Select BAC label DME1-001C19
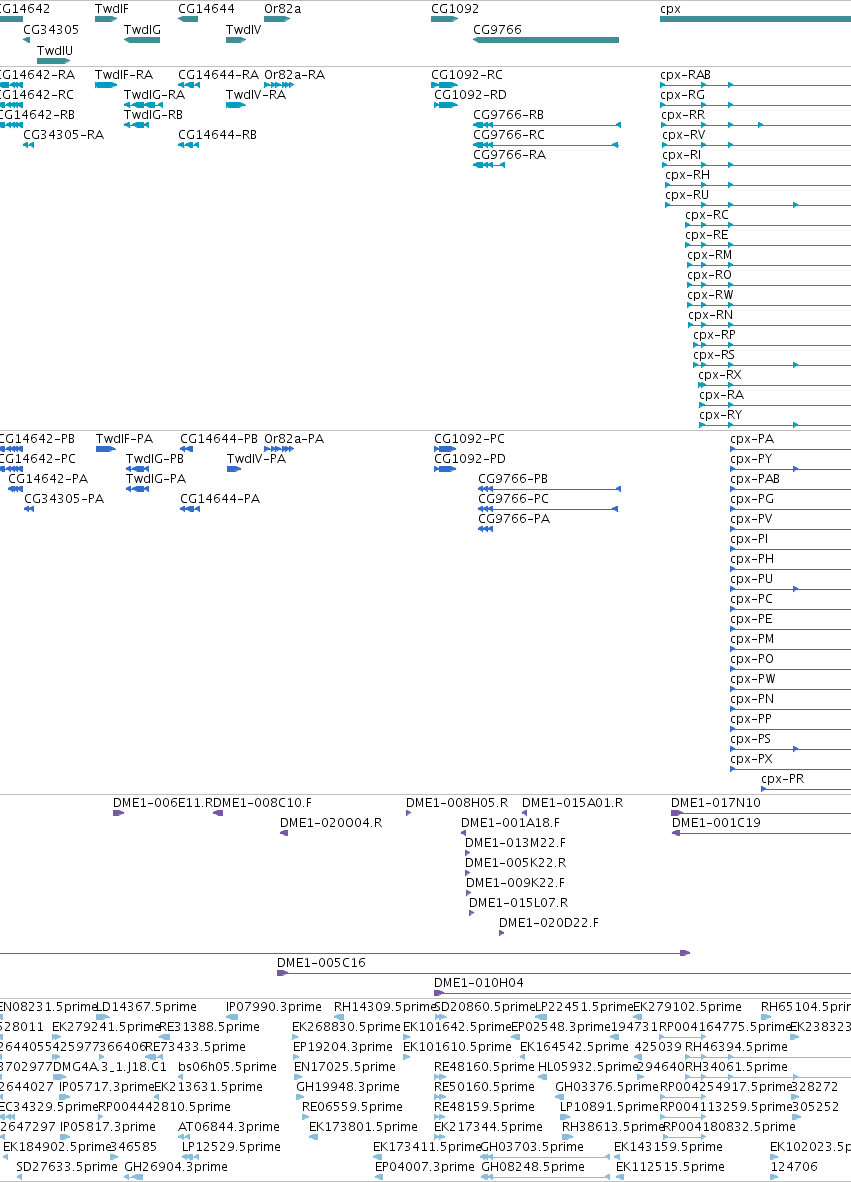Viewport: 851px width, 1182px height. 716,822
